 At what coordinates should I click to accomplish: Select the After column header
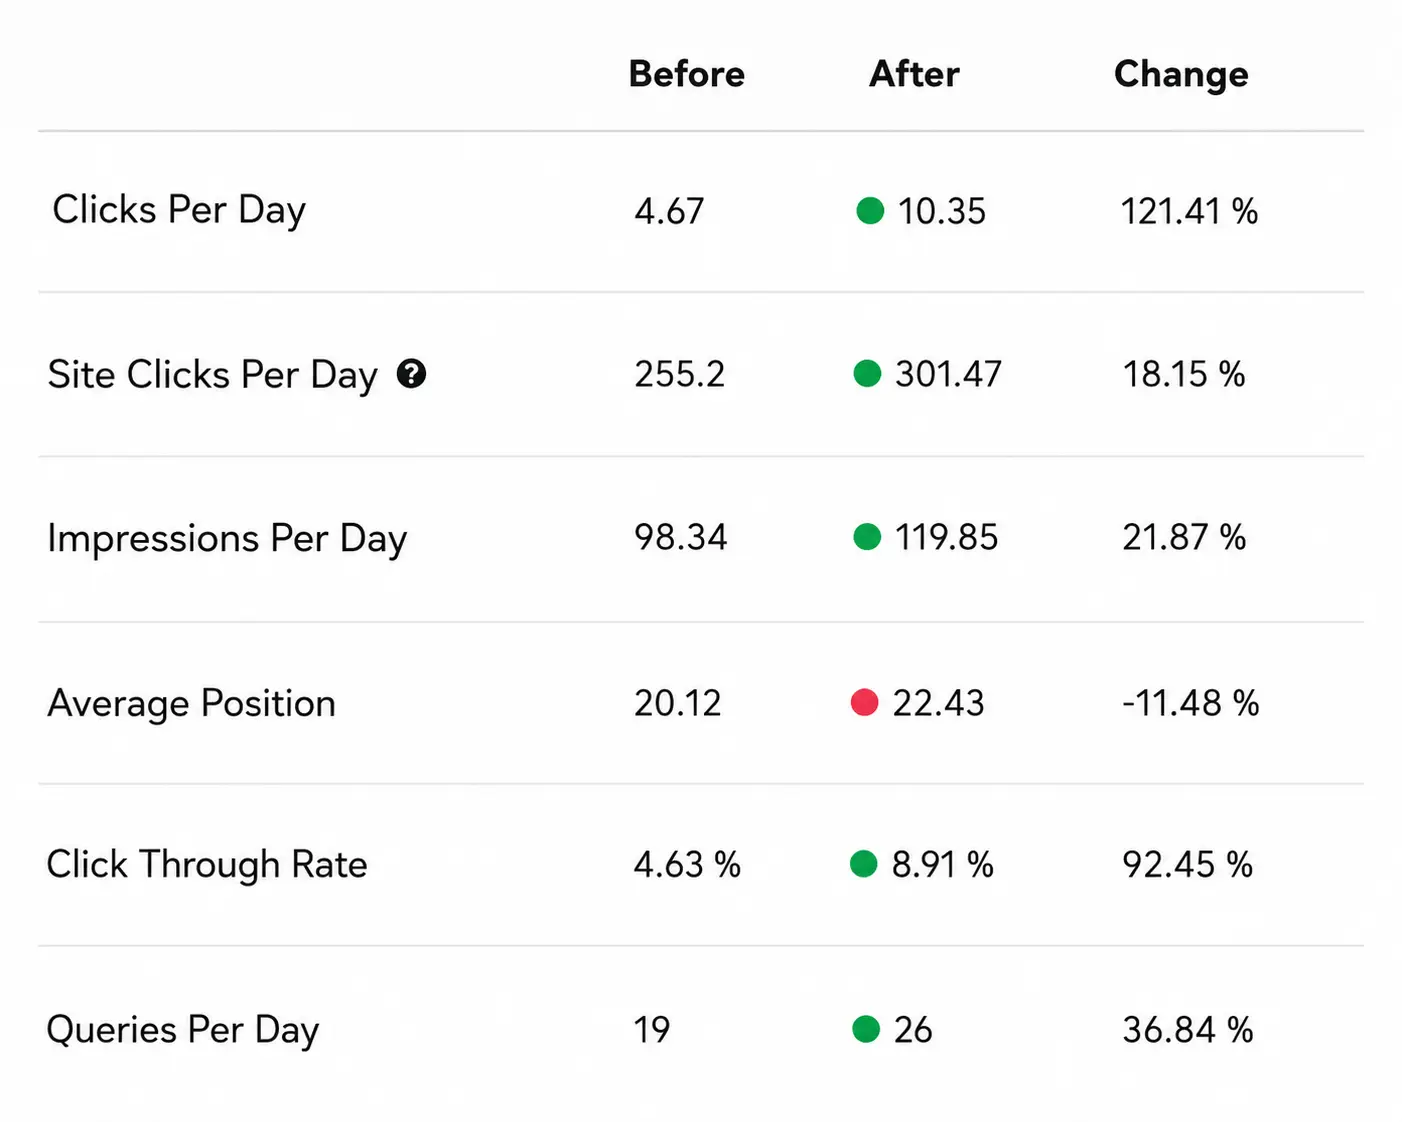tap(914, 74)
